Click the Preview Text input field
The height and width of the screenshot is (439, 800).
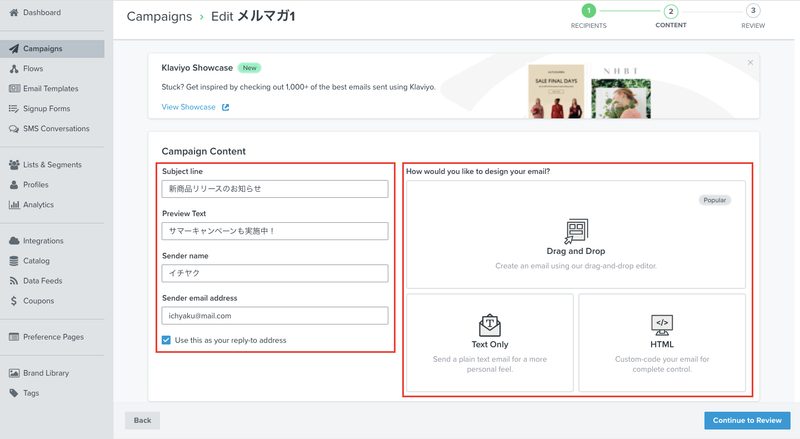click(x=275, y=231)
